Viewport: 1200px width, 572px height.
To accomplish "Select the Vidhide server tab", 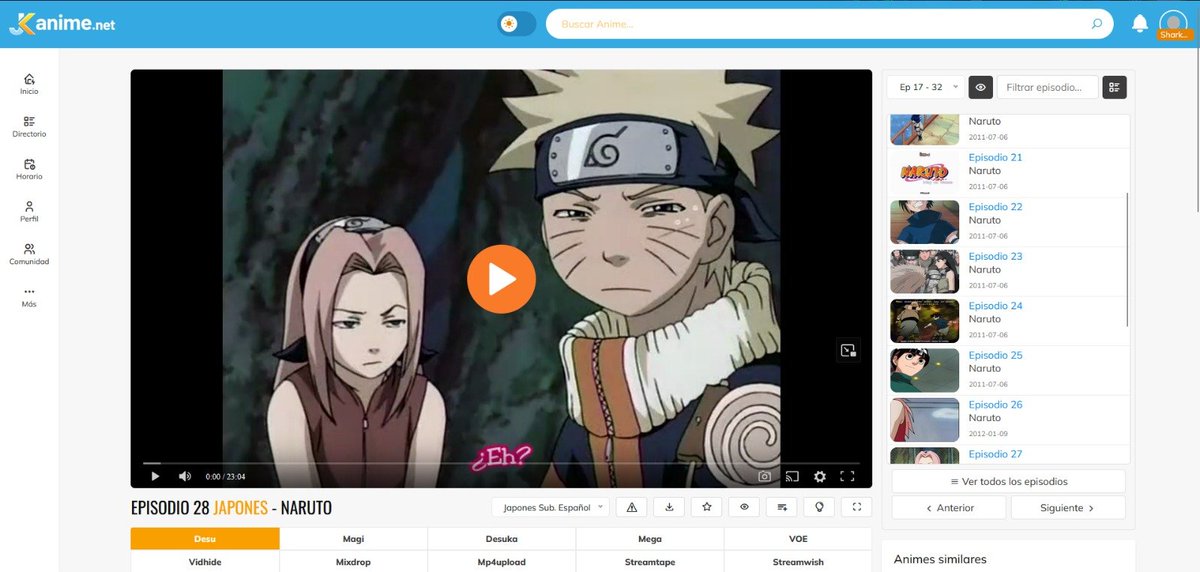I will click(205, 562).
